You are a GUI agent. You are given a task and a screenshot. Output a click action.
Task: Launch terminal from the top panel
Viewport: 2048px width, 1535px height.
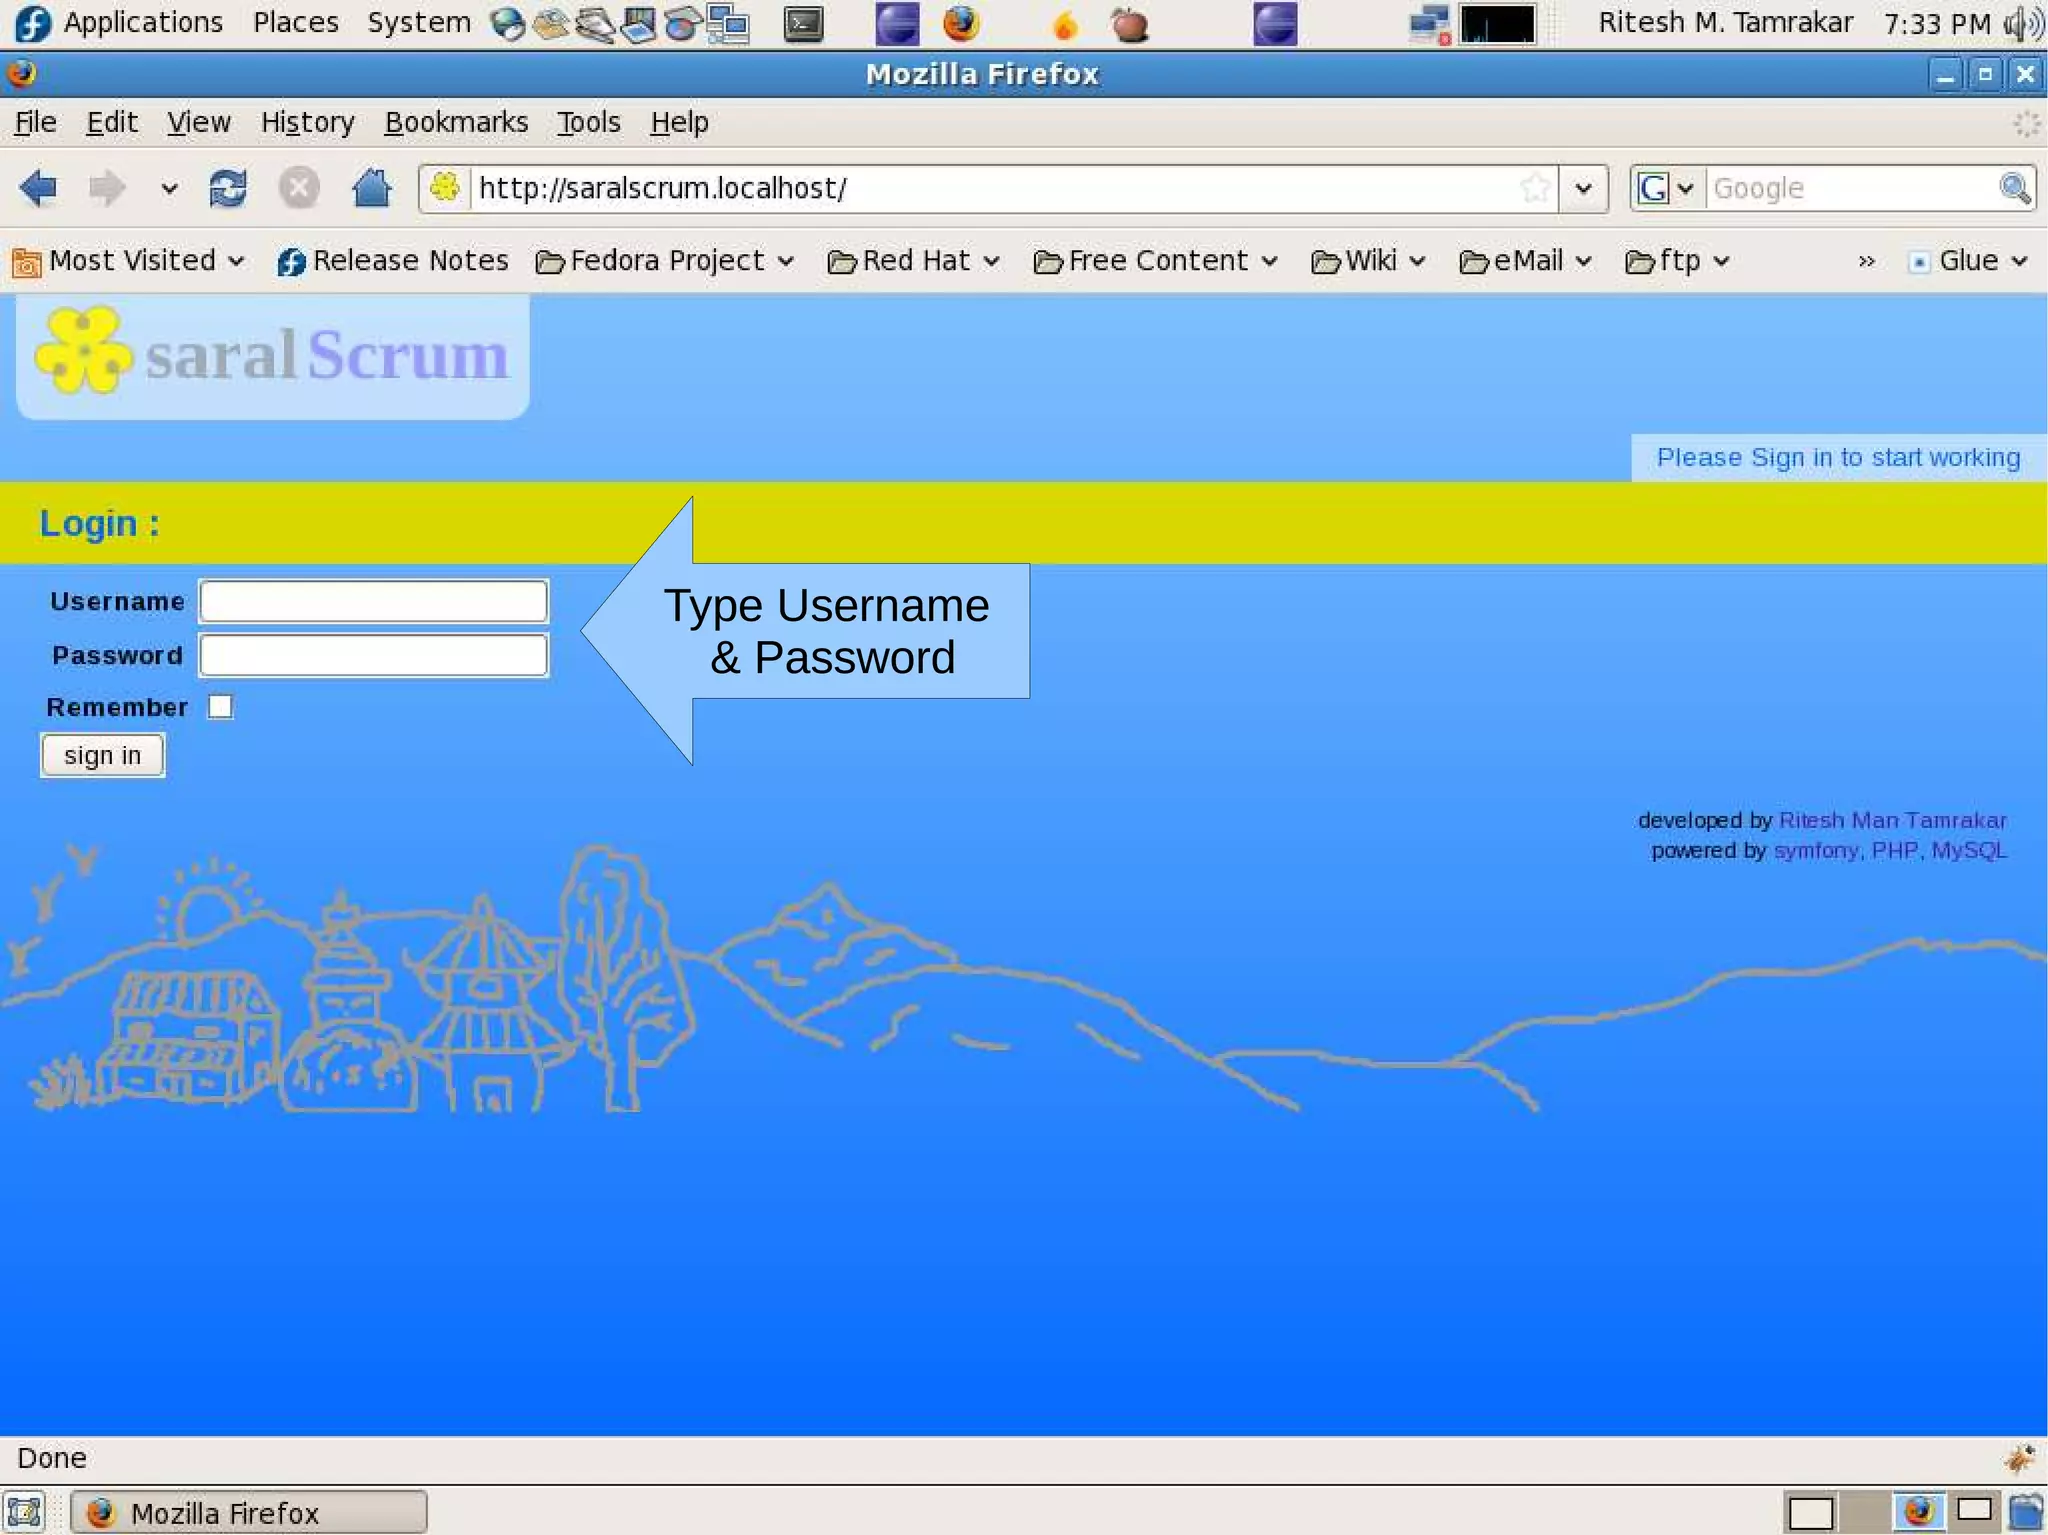click(x=803, y=24)
